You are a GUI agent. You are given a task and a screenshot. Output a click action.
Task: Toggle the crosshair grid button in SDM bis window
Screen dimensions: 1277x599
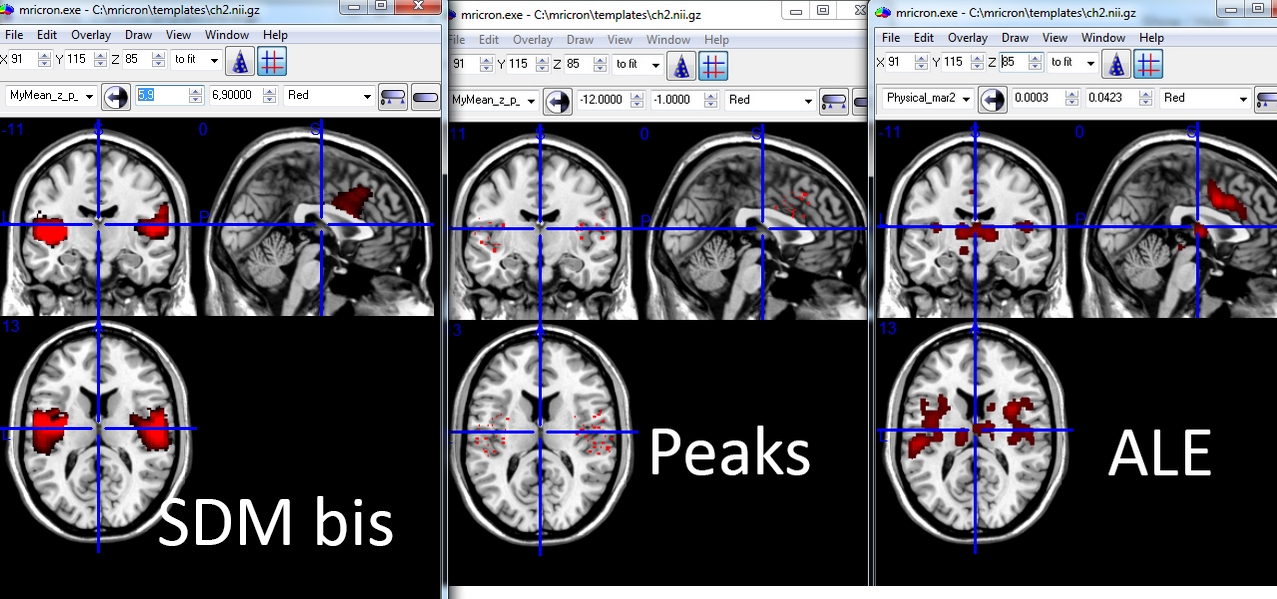tap(271, 62)
